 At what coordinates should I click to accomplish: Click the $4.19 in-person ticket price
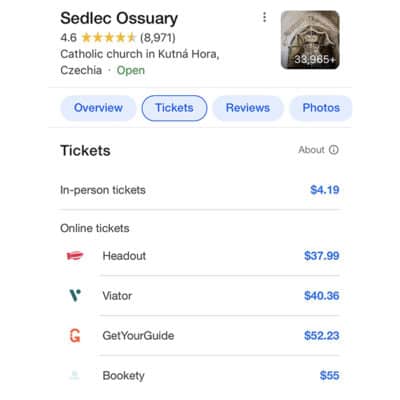[325, 190]
